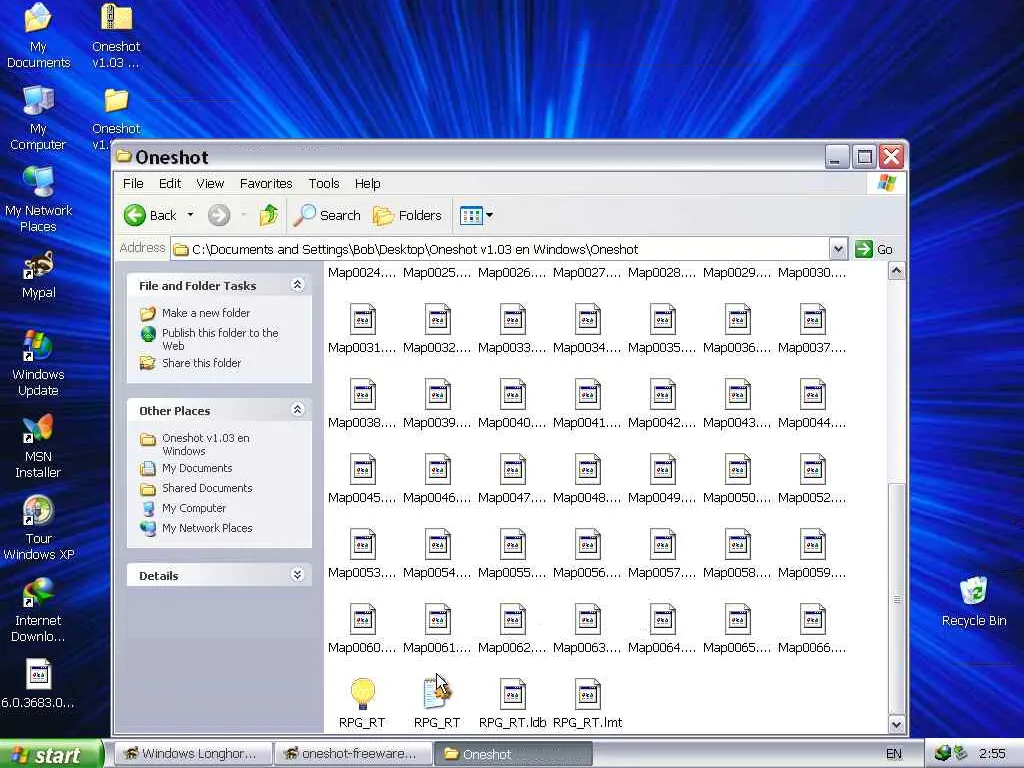1024x768 pixels.
Task: Go to Shared Documents in Other Places
Action: (207, 488)
